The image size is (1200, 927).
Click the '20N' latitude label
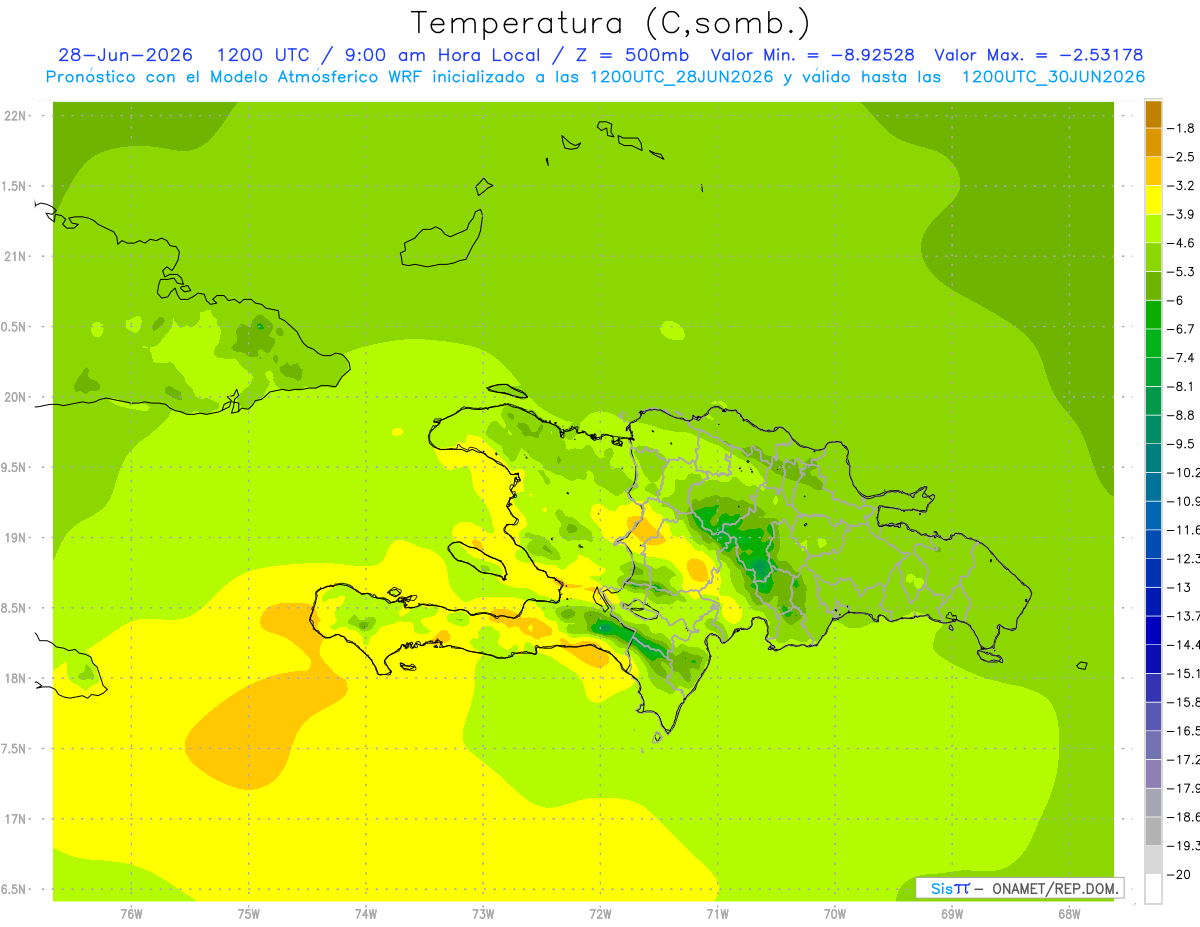click(15, 397)
